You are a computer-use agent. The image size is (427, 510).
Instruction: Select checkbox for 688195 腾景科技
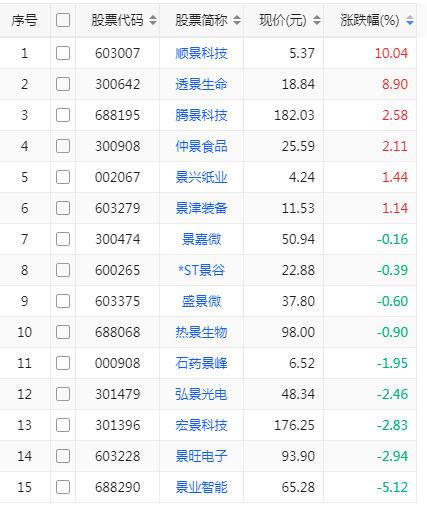63,115
